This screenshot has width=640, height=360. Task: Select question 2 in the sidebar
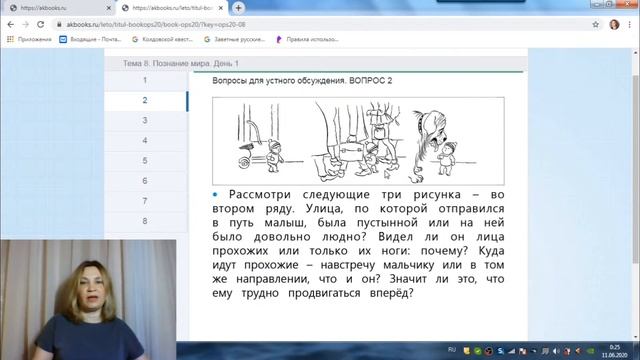pos(145,100)
